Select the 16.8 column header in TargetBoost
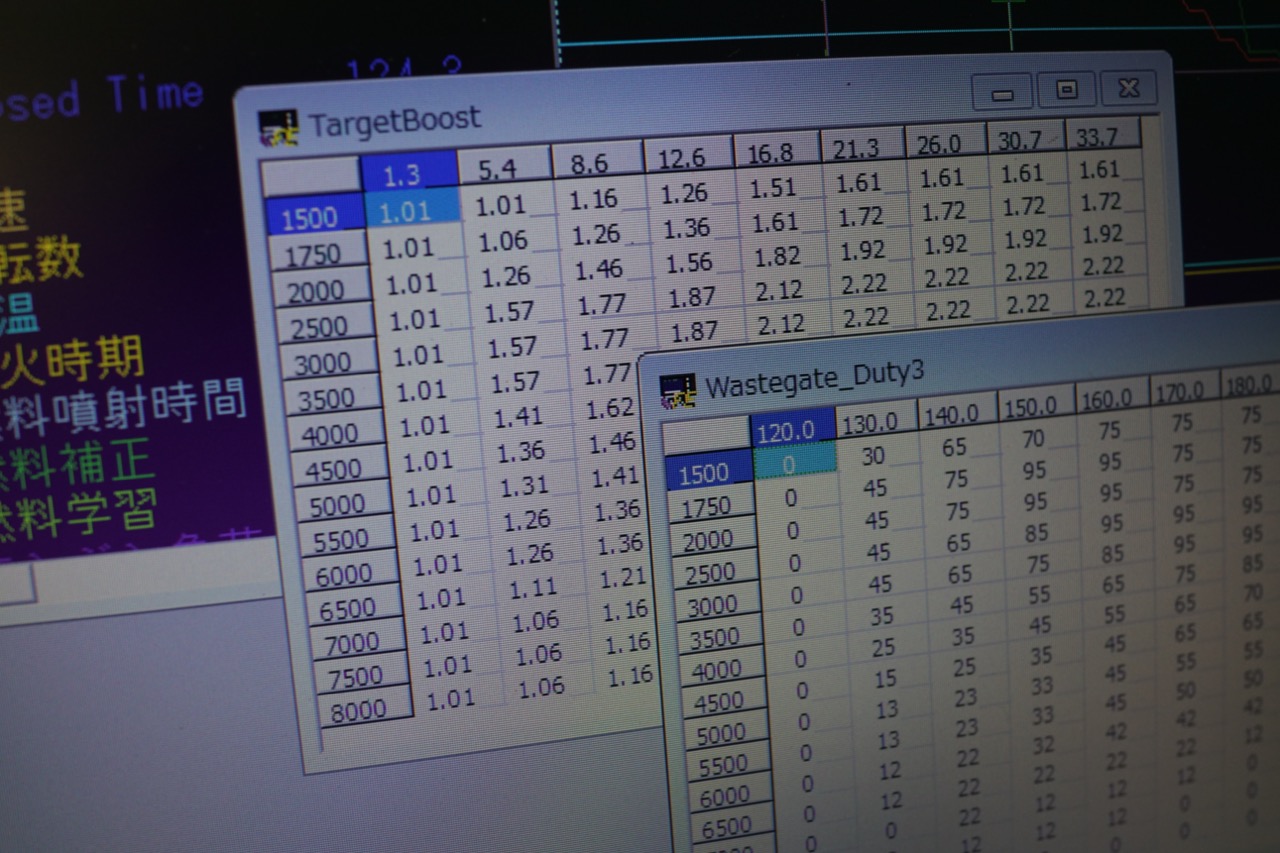Viewport: 1280px width, 853px height. pyautogui.click(x=776, y=150)
